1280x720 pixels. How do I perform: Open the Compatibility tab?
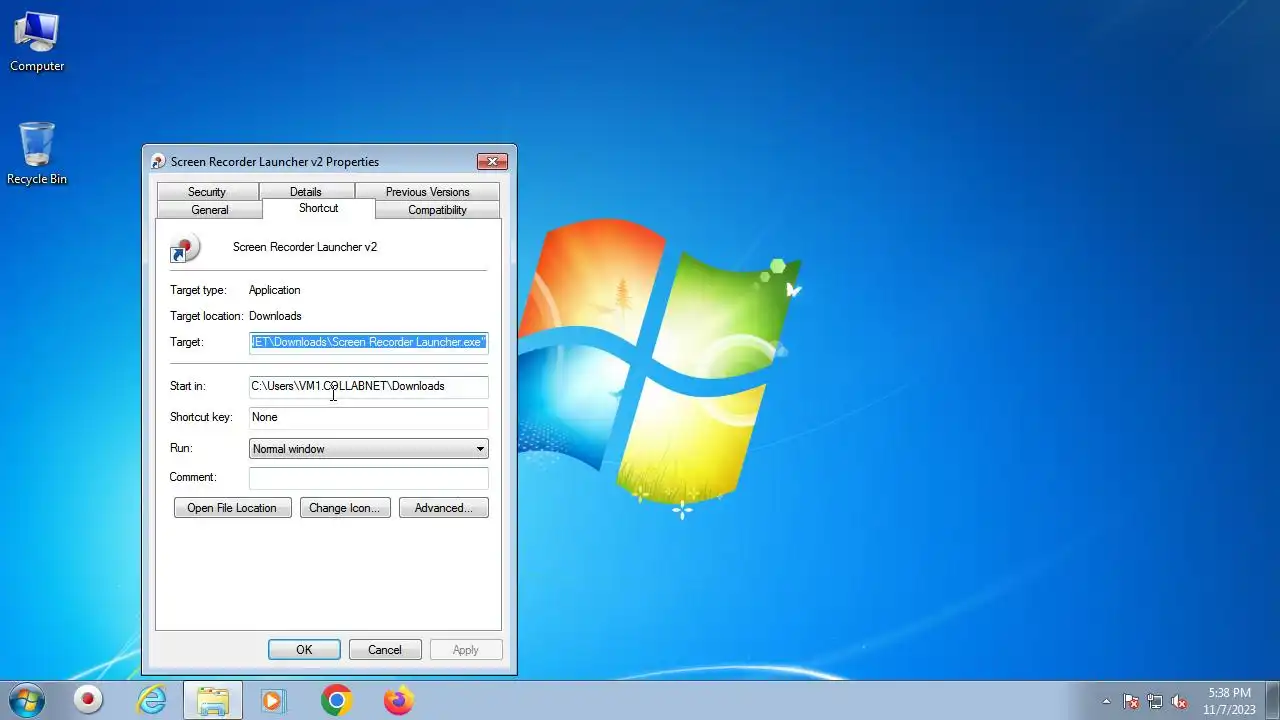point(437,210)
